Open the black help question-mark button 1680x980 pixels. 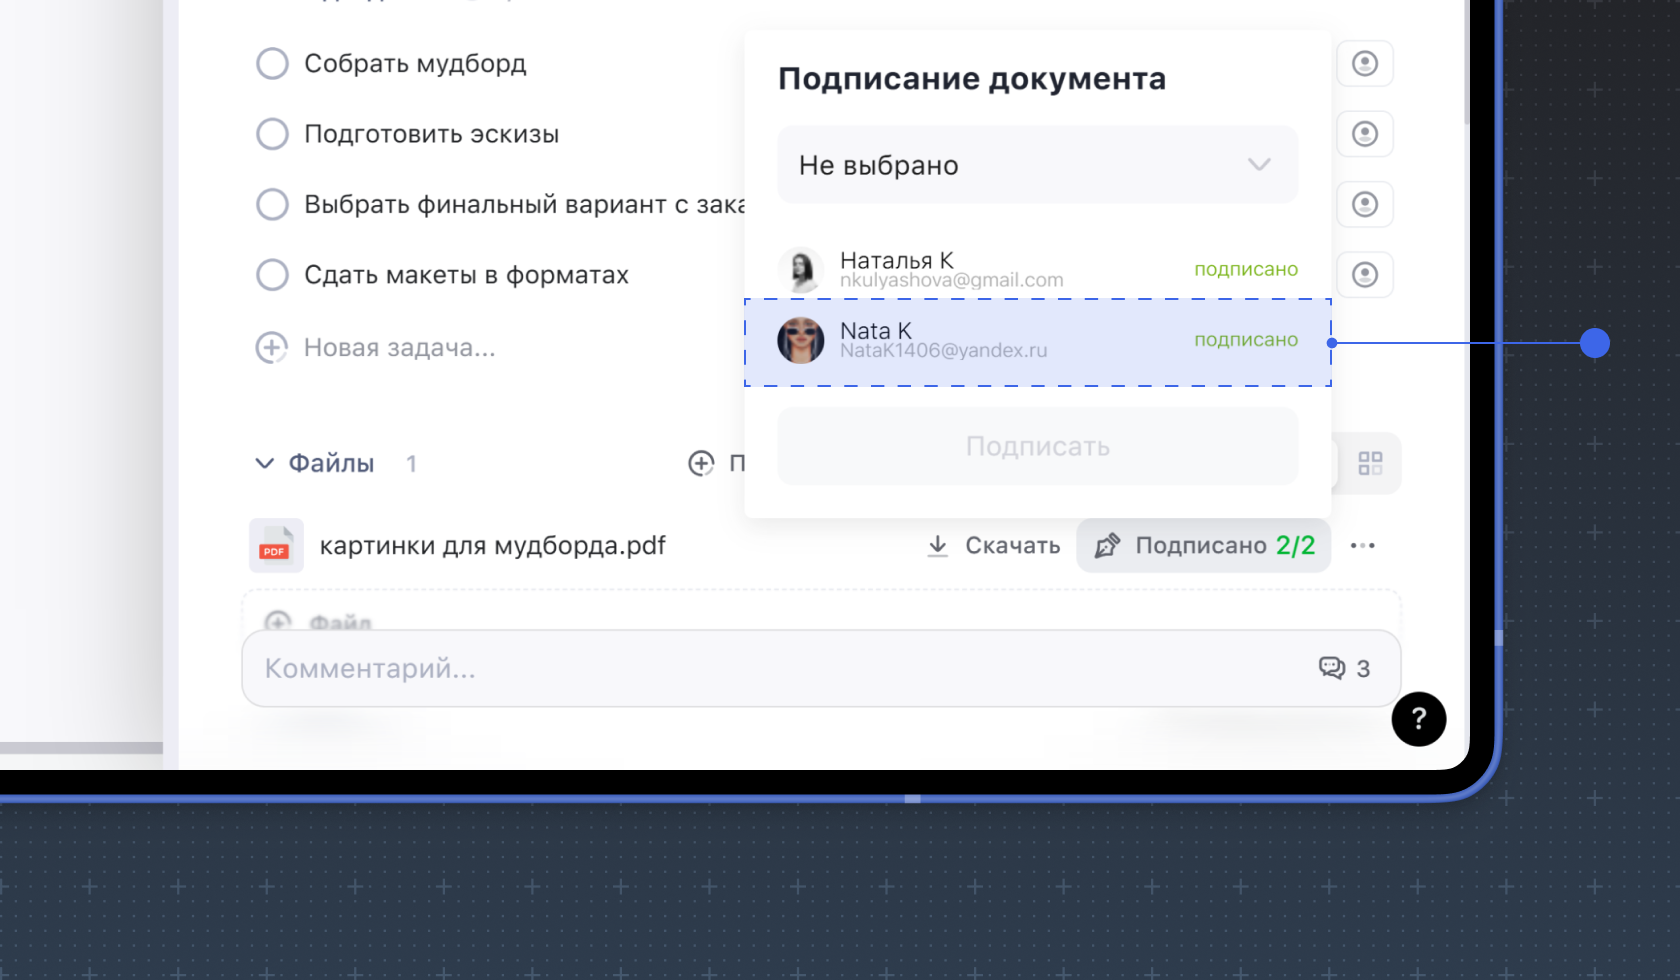tap(1418, 719)
